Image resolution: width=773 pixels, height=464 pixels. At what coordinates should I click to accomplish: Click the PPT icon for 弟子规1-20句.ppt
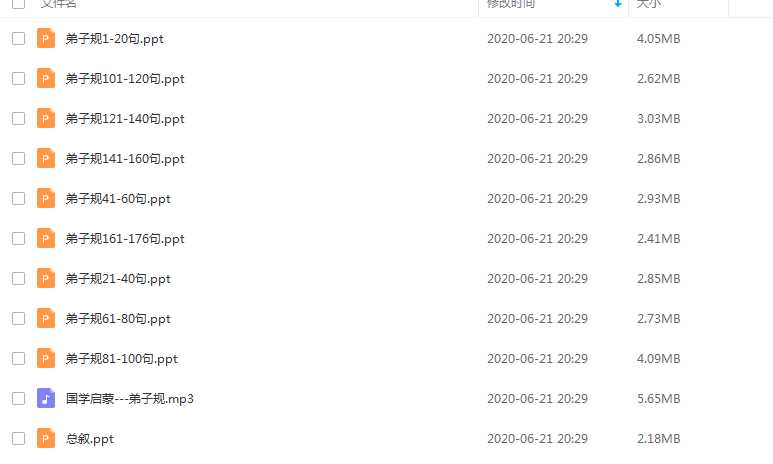click(45, 38)
